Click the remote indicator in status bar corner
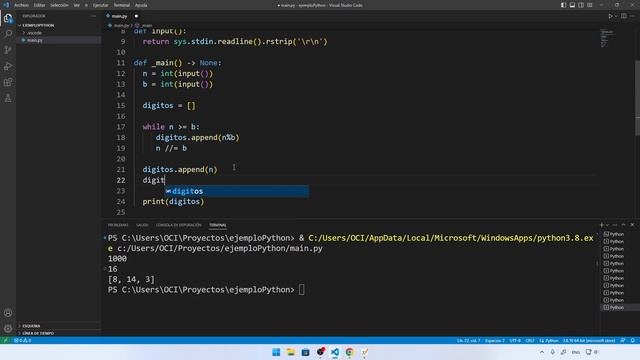The width and height of the screenshot is (640, 360). tap(5, 340)
